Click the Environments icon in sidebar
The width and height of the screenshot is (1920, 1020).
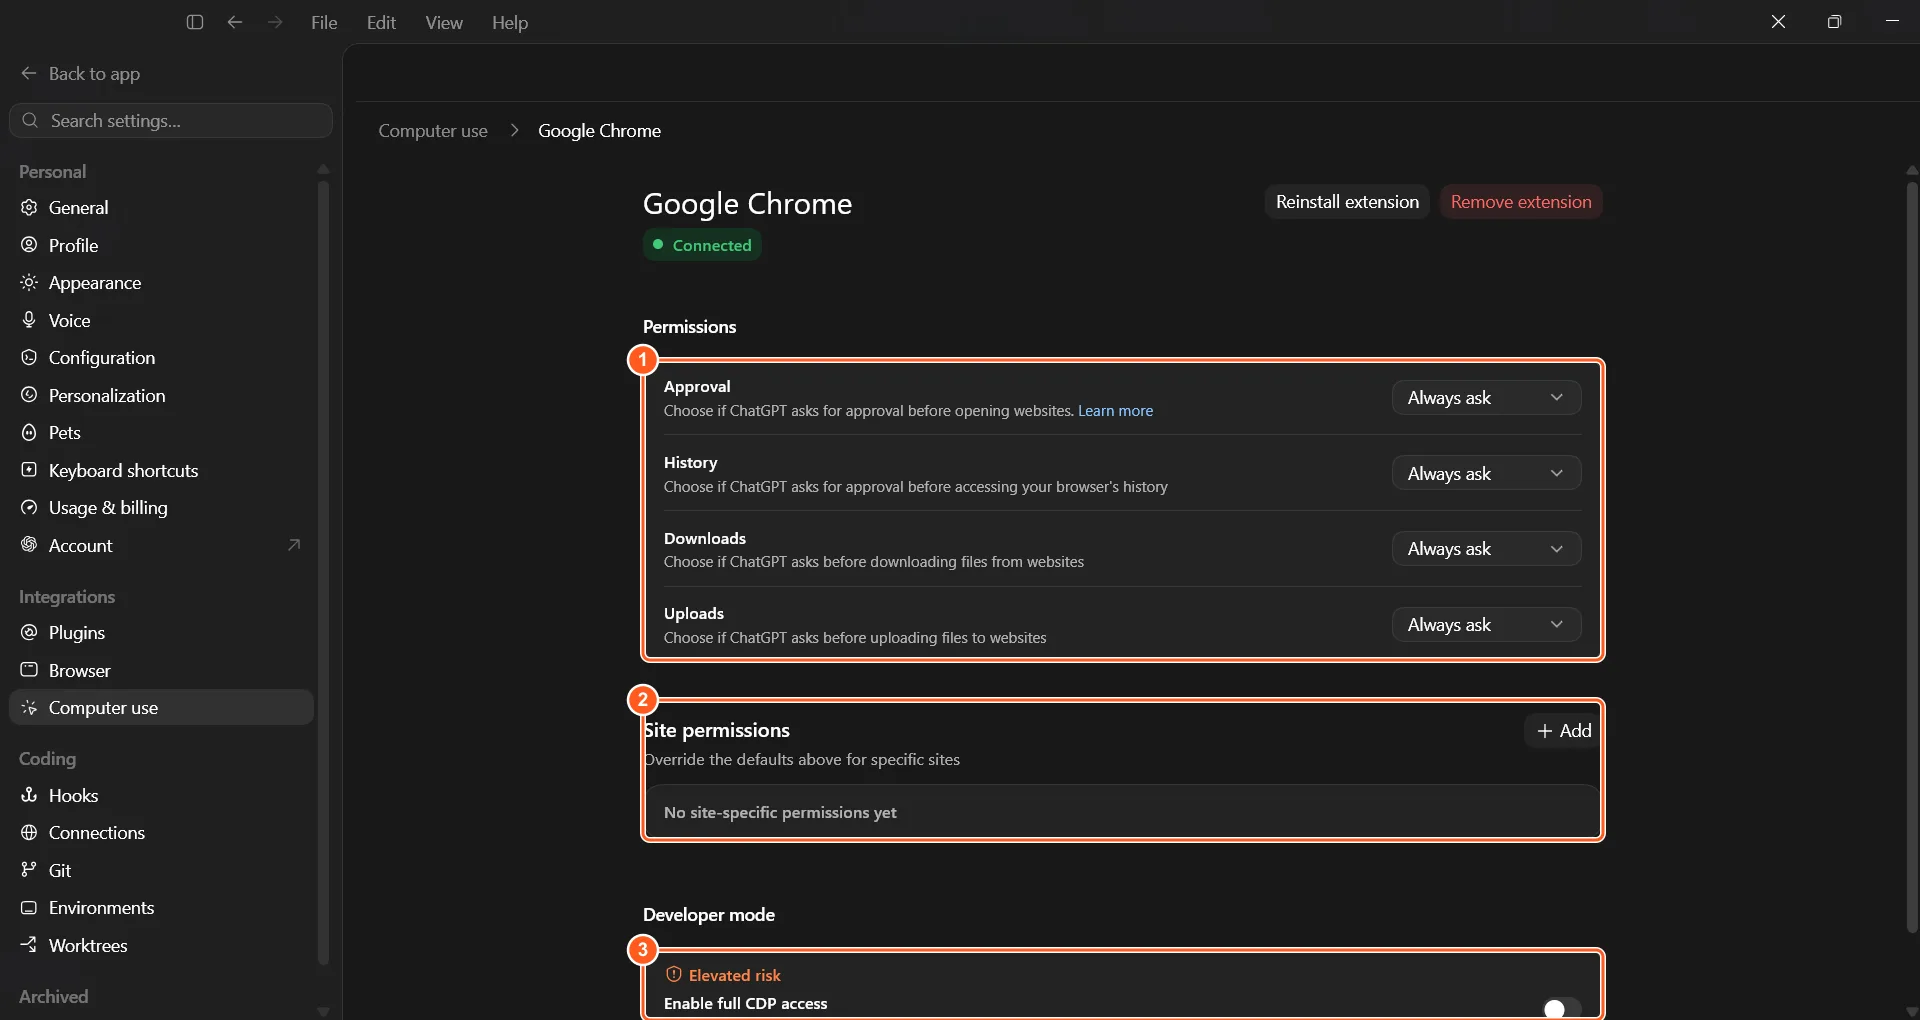29,907
